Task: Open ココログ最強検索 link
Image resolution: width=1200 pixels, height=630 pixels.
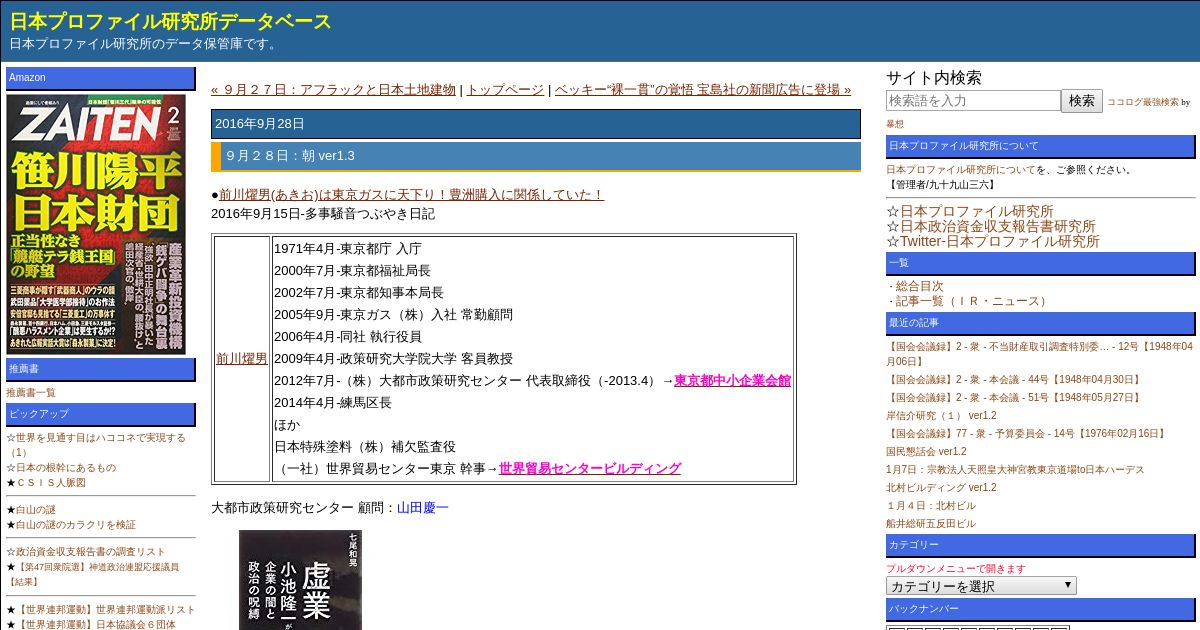Action: [x=1143, y=102]
